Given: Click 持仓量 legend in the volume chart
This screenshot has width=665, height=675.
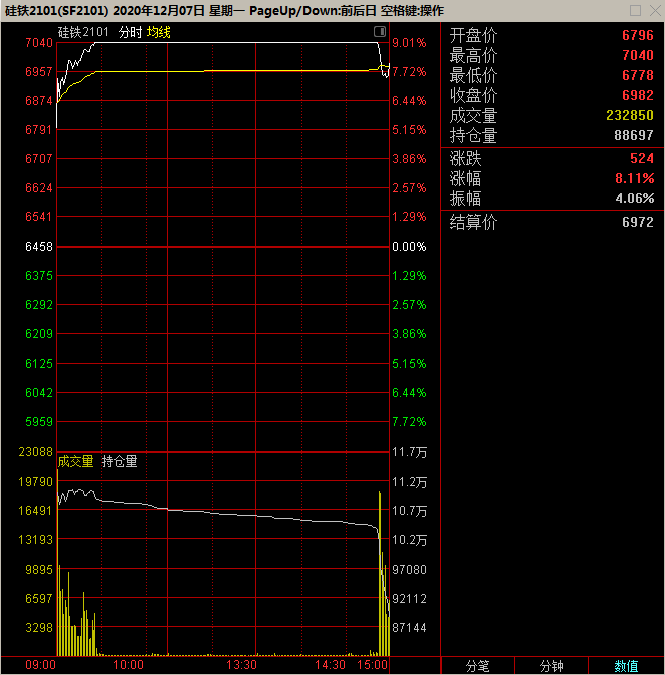Looking at the screenshot, I should pos(120,461).
